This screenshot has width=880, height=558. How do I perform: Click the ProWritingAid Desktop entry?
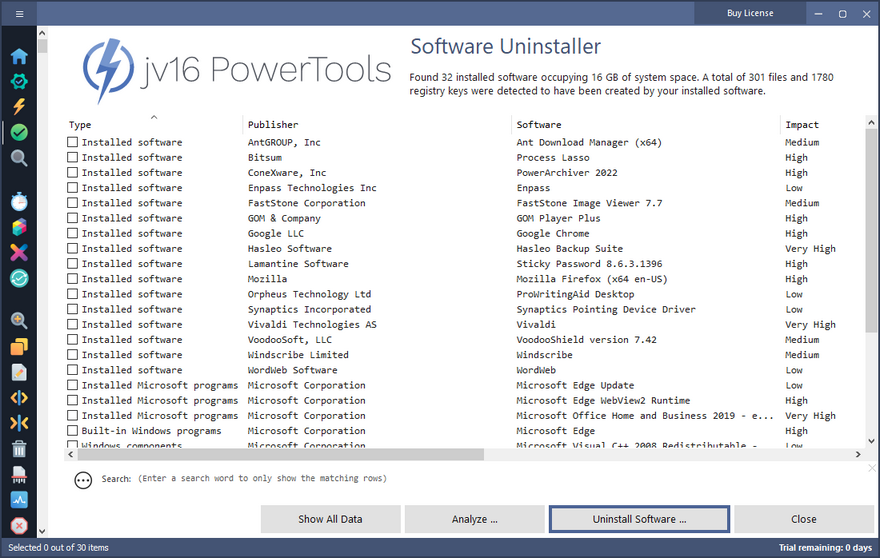coord(575,294)
